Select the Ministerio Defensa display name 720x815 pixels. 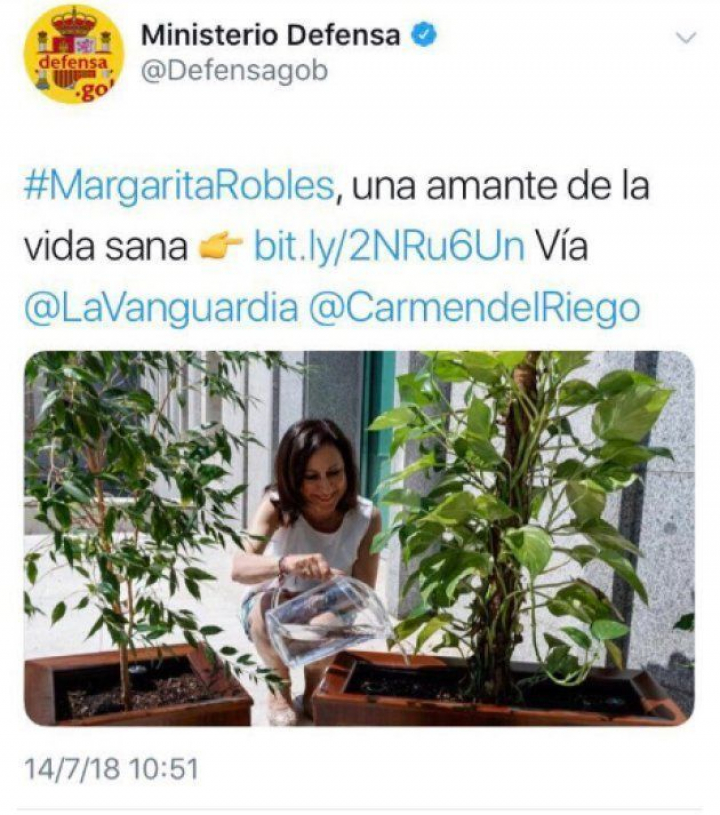click(x=271, y=35)
